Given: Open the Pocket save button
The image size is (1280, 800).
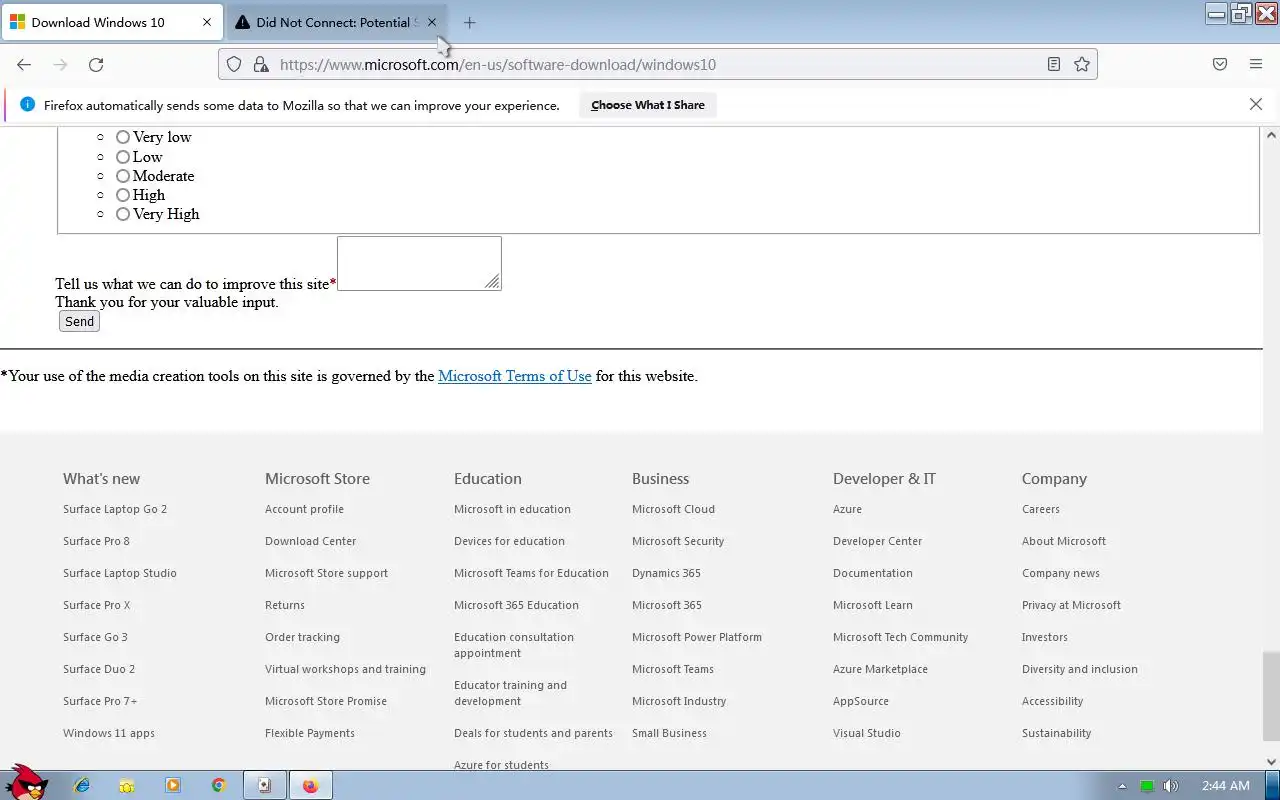Looking at the screenshot, I should point(1220,64).
